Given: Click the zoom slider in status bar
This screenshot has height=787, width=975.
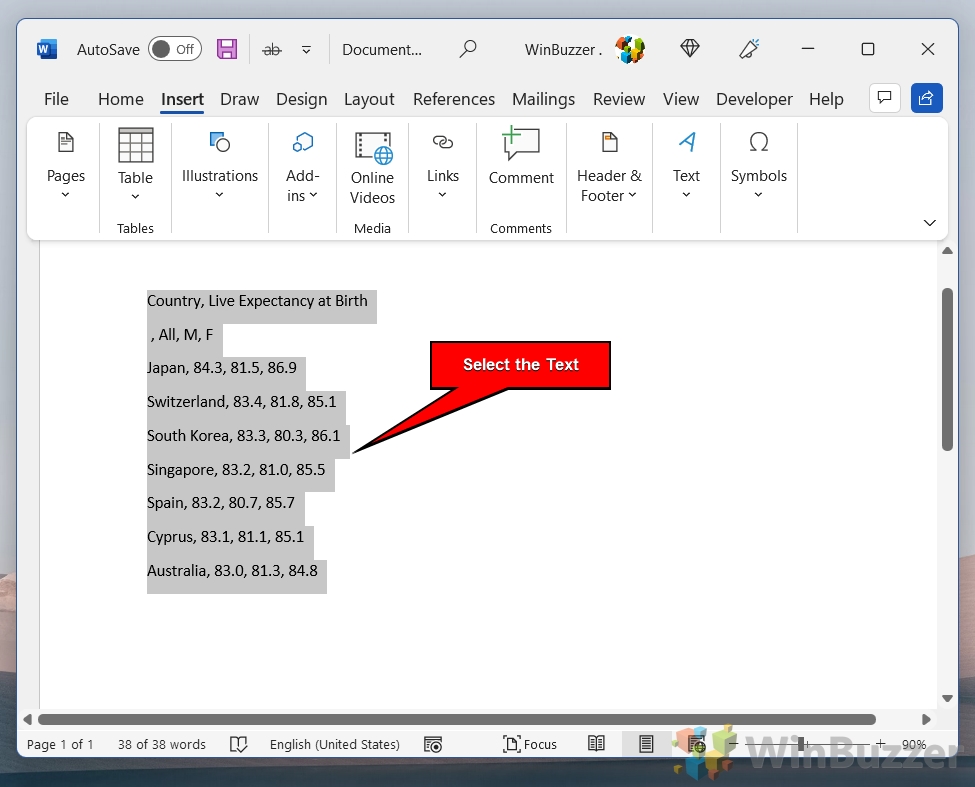Looking at the screenshot, I should pos(800,744).
